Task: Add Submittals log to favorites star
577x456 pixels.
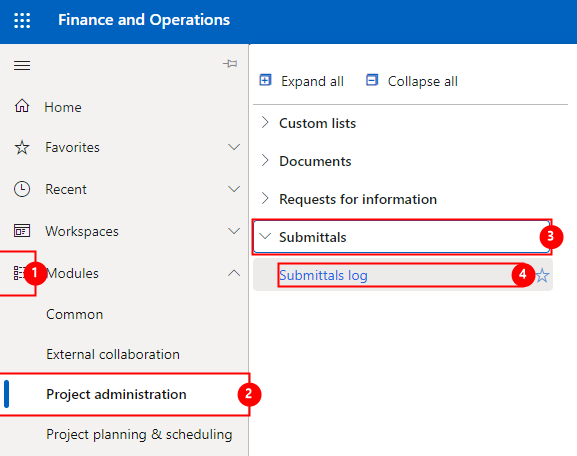Action: [x=542, y=276]
